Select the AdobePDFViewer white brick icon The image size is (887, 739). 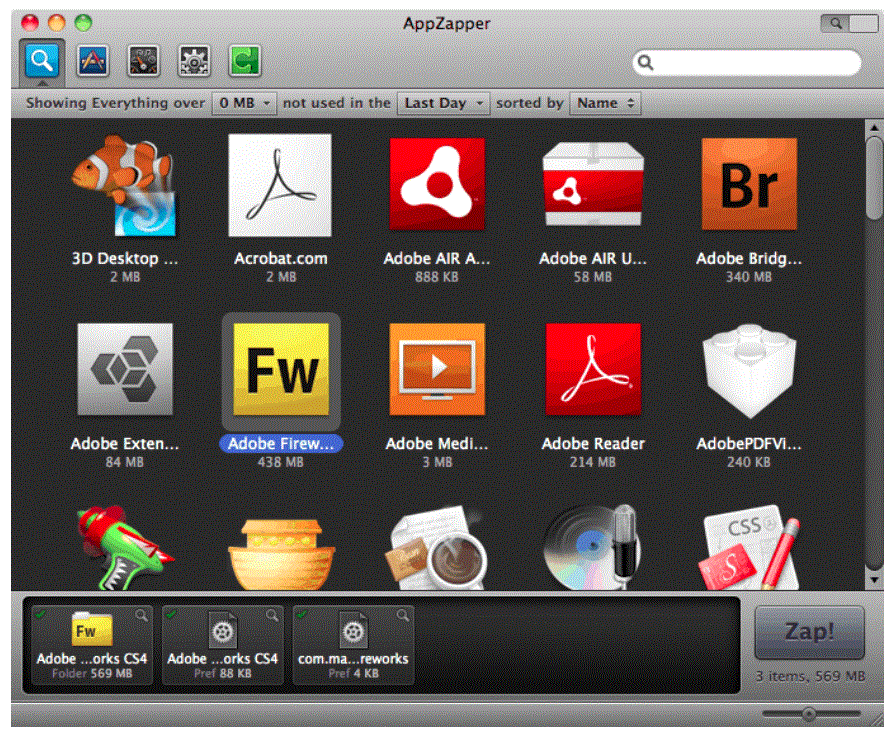click(x=750, y=371)
